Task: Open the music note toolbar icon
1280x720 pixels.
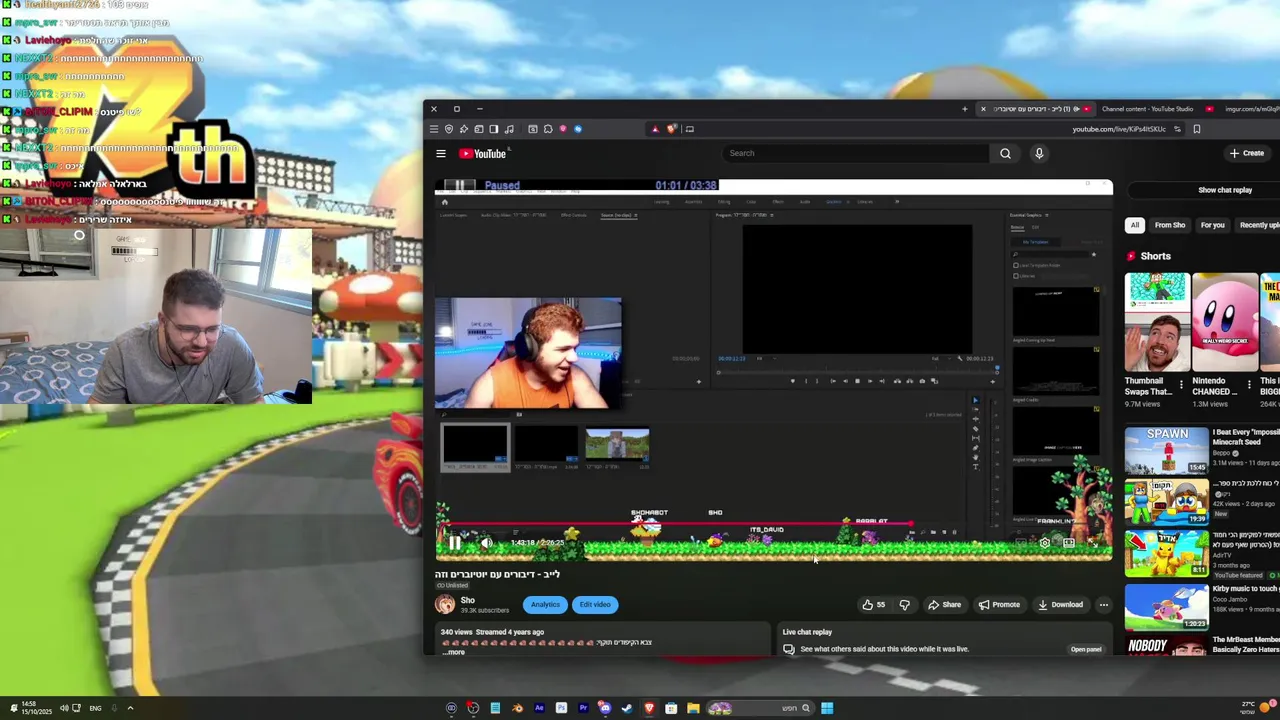Action: [509, 129]
